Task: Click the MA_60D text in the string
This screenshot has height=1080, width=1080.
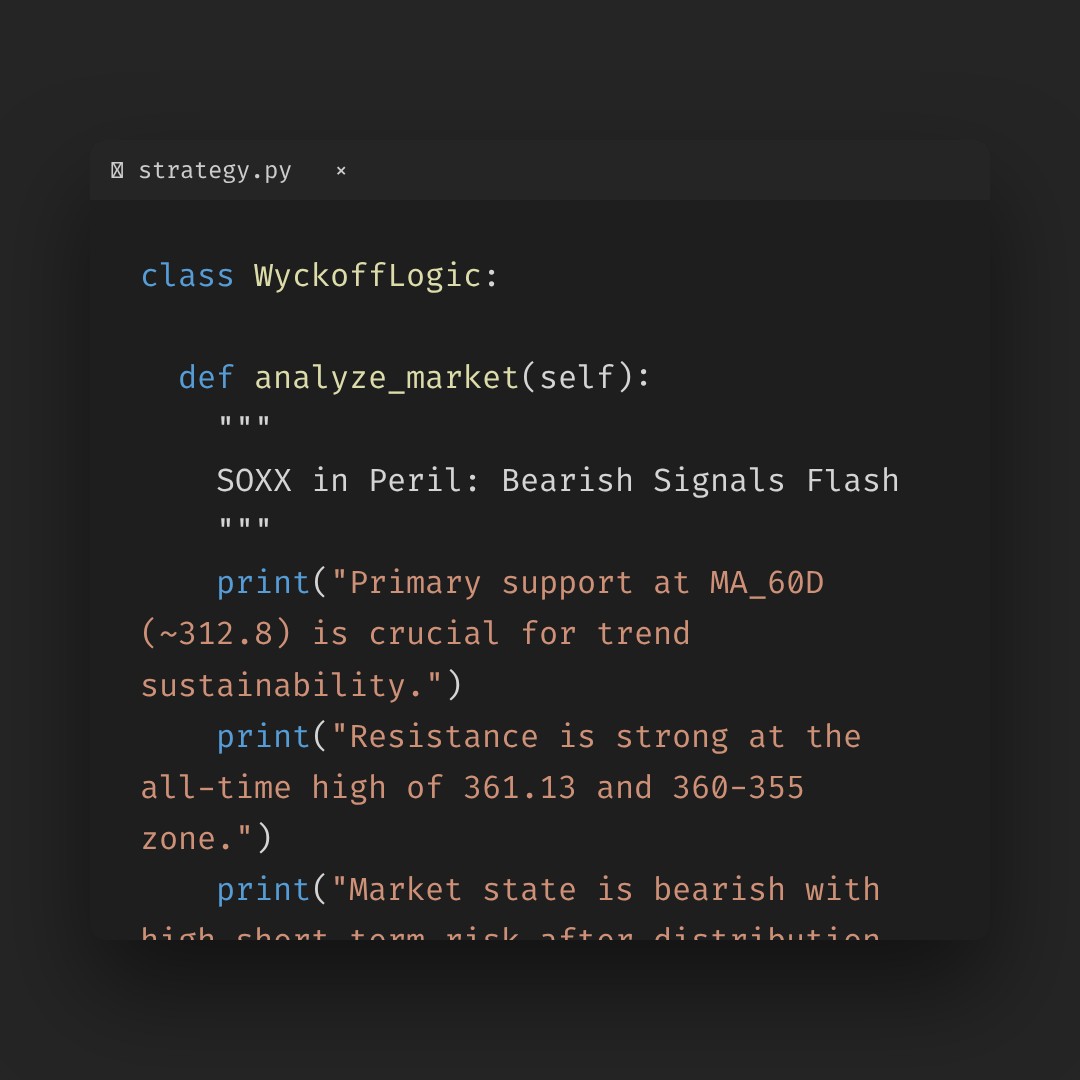Action: coord(766,583)
